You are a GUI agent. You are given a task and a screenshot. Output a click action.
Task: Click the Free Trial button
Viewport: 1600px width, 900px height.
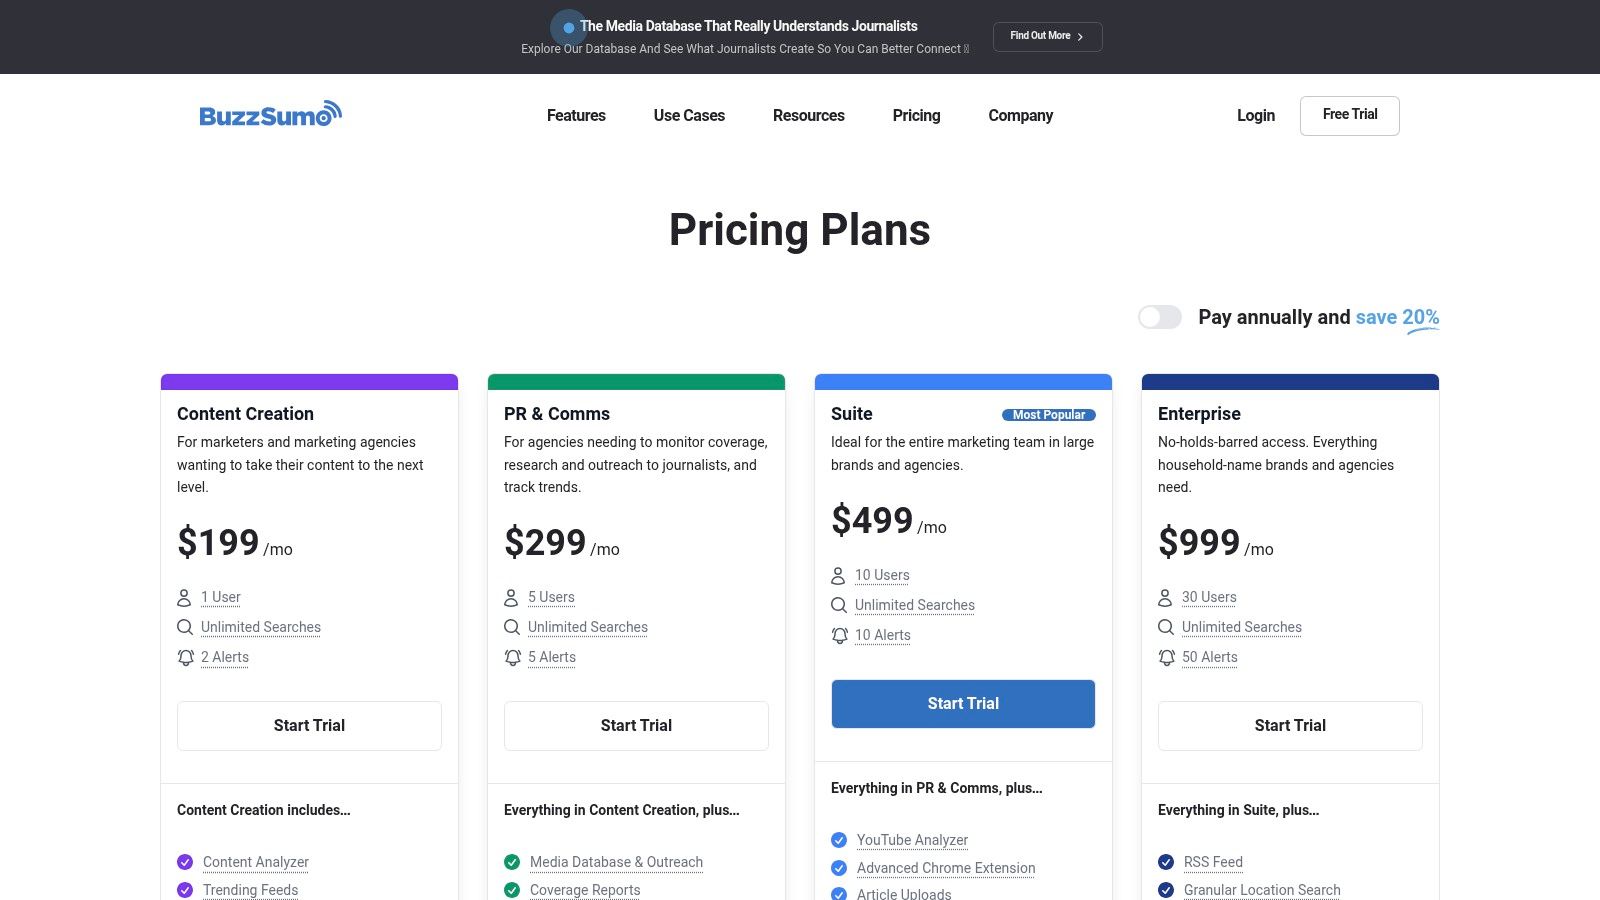[1349, 115]
